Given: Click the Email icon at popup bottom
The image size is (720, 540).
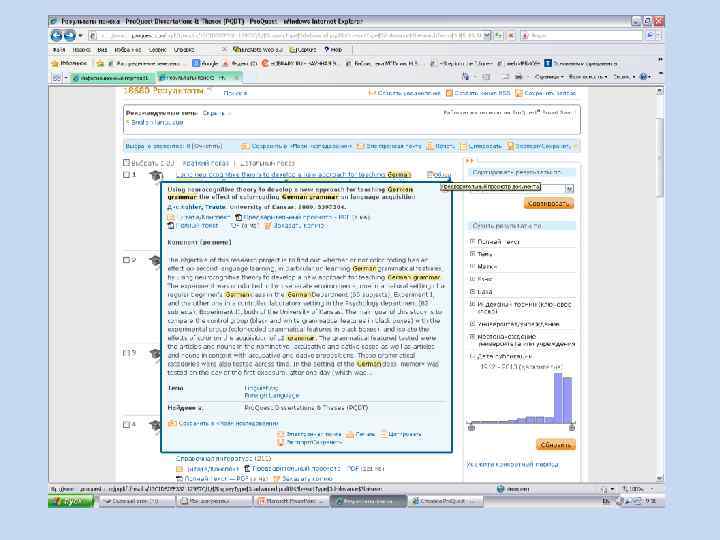Looking at the screenshot, I should coord(281,434).
